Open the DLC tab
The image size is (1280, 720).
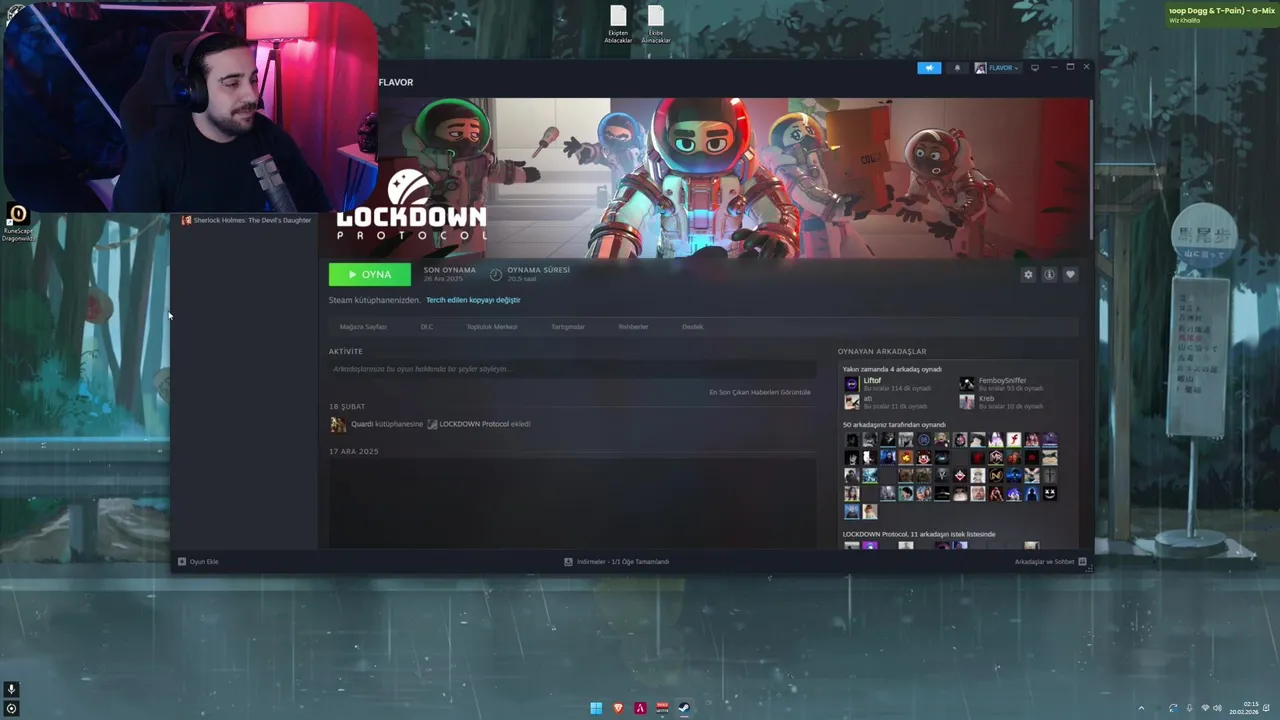pos(426,327)
